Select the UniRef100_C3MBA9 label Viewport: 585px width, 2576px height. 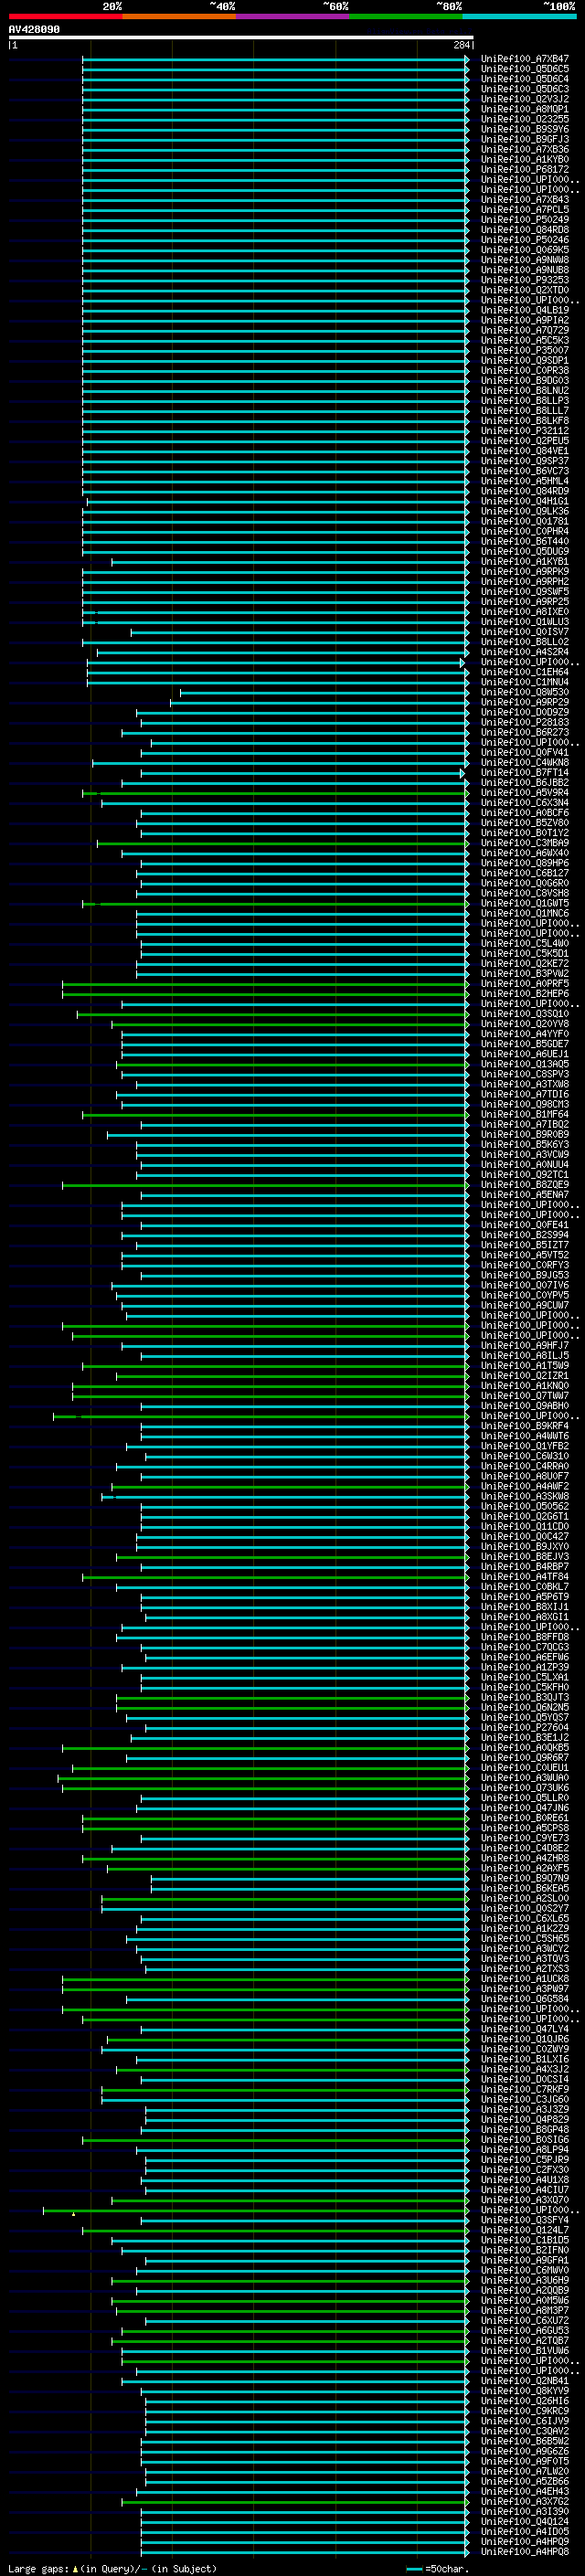(524, 843)
